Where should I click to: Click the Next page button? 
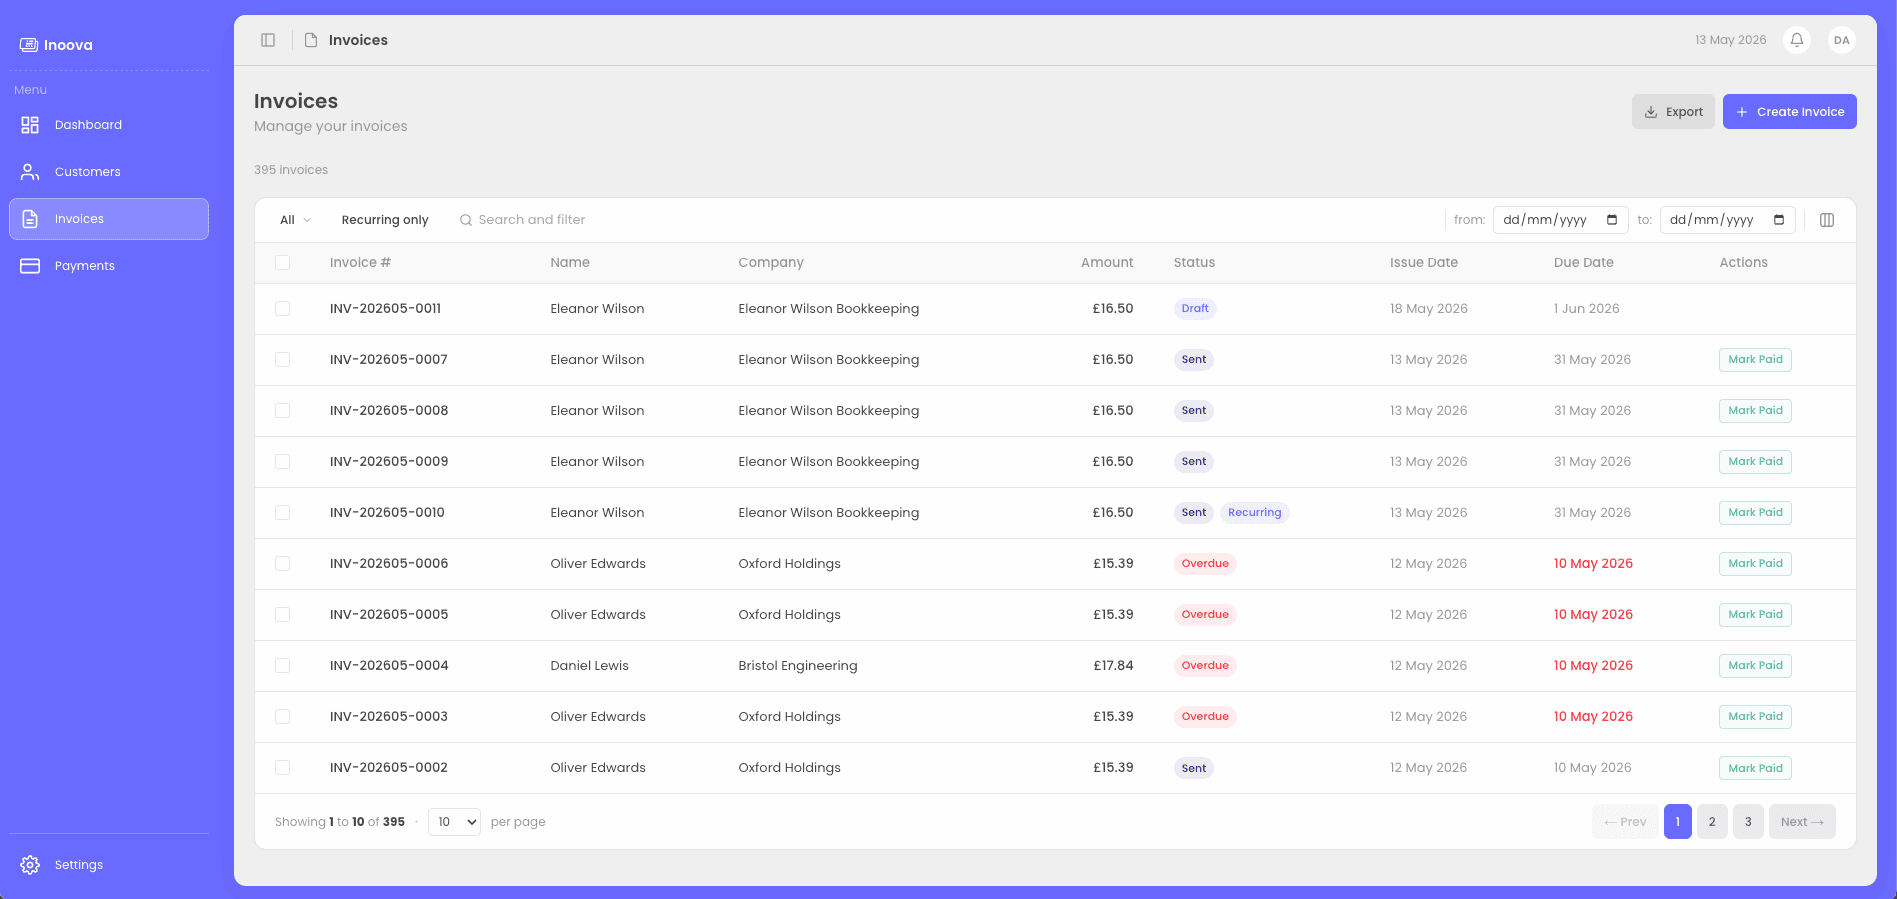(x=1802, y=822)
